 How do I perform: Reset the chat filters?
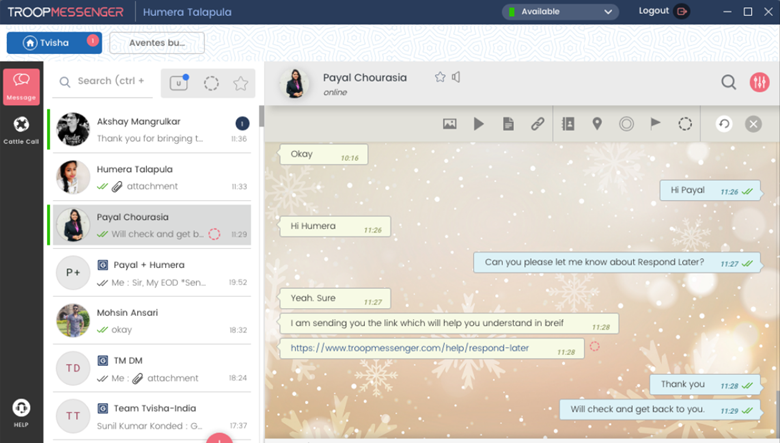724,124
